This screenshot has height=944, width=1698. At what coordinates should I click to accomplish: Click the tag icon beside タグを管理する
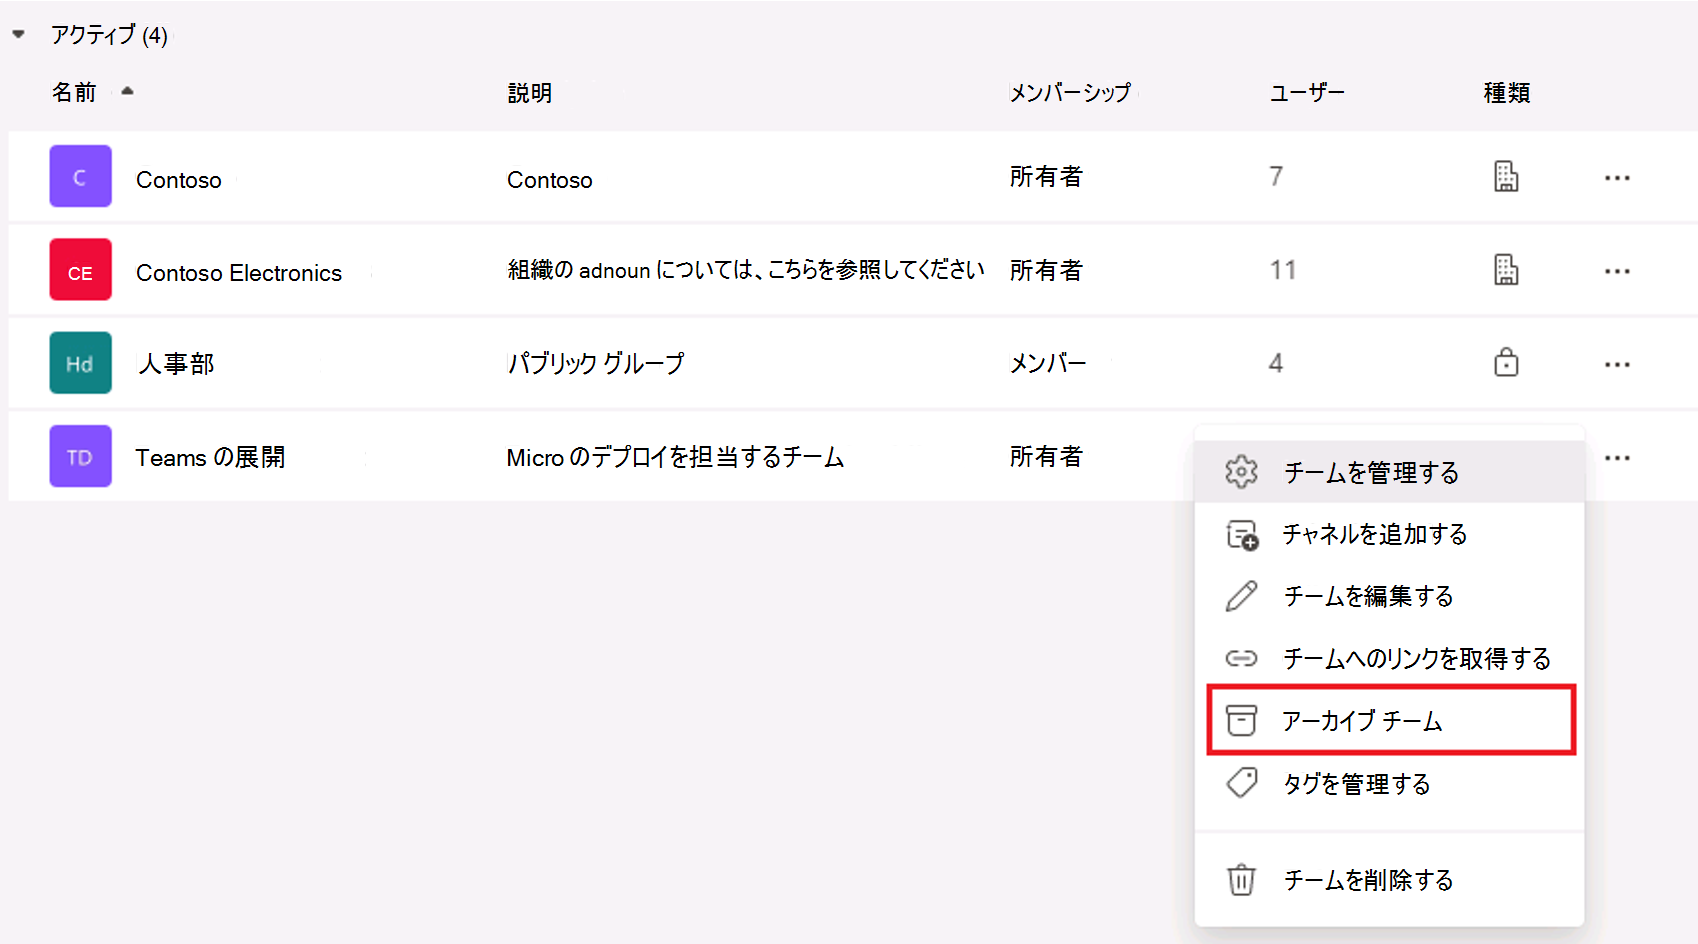1241,782
